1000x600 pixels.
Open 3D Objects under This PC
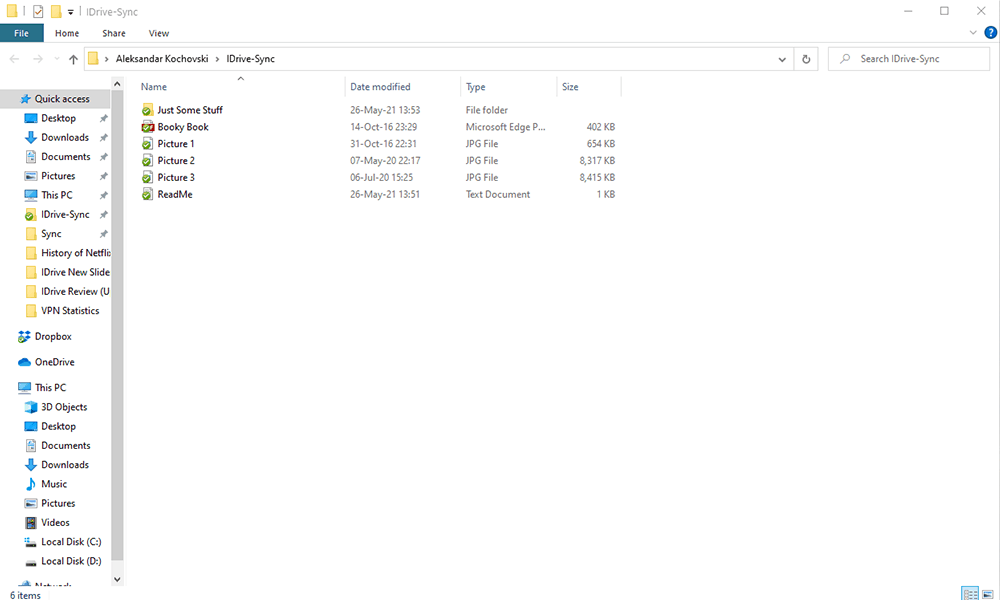click(x=64, y=407)
